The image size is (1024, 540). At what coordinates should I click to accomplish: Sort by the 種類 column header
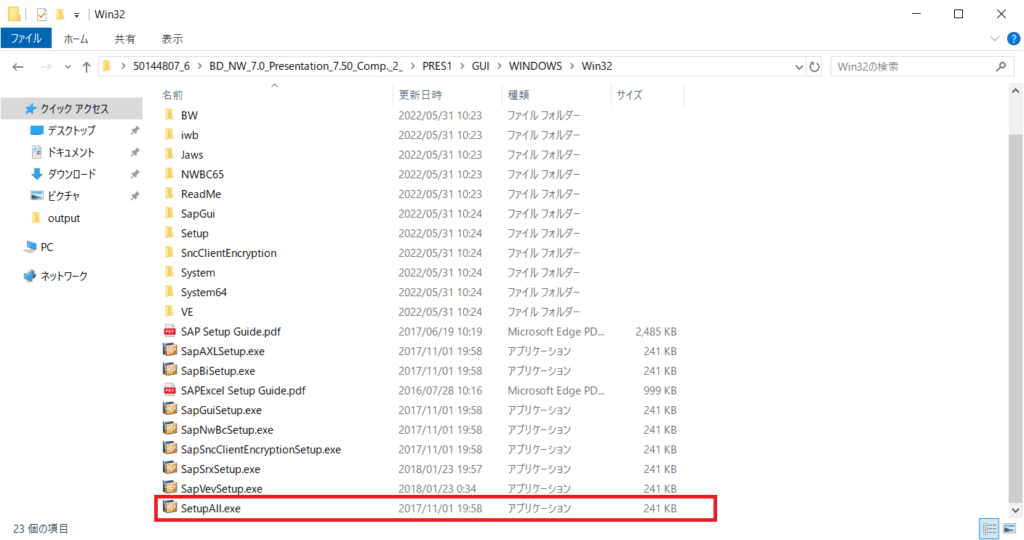point(556,95)
